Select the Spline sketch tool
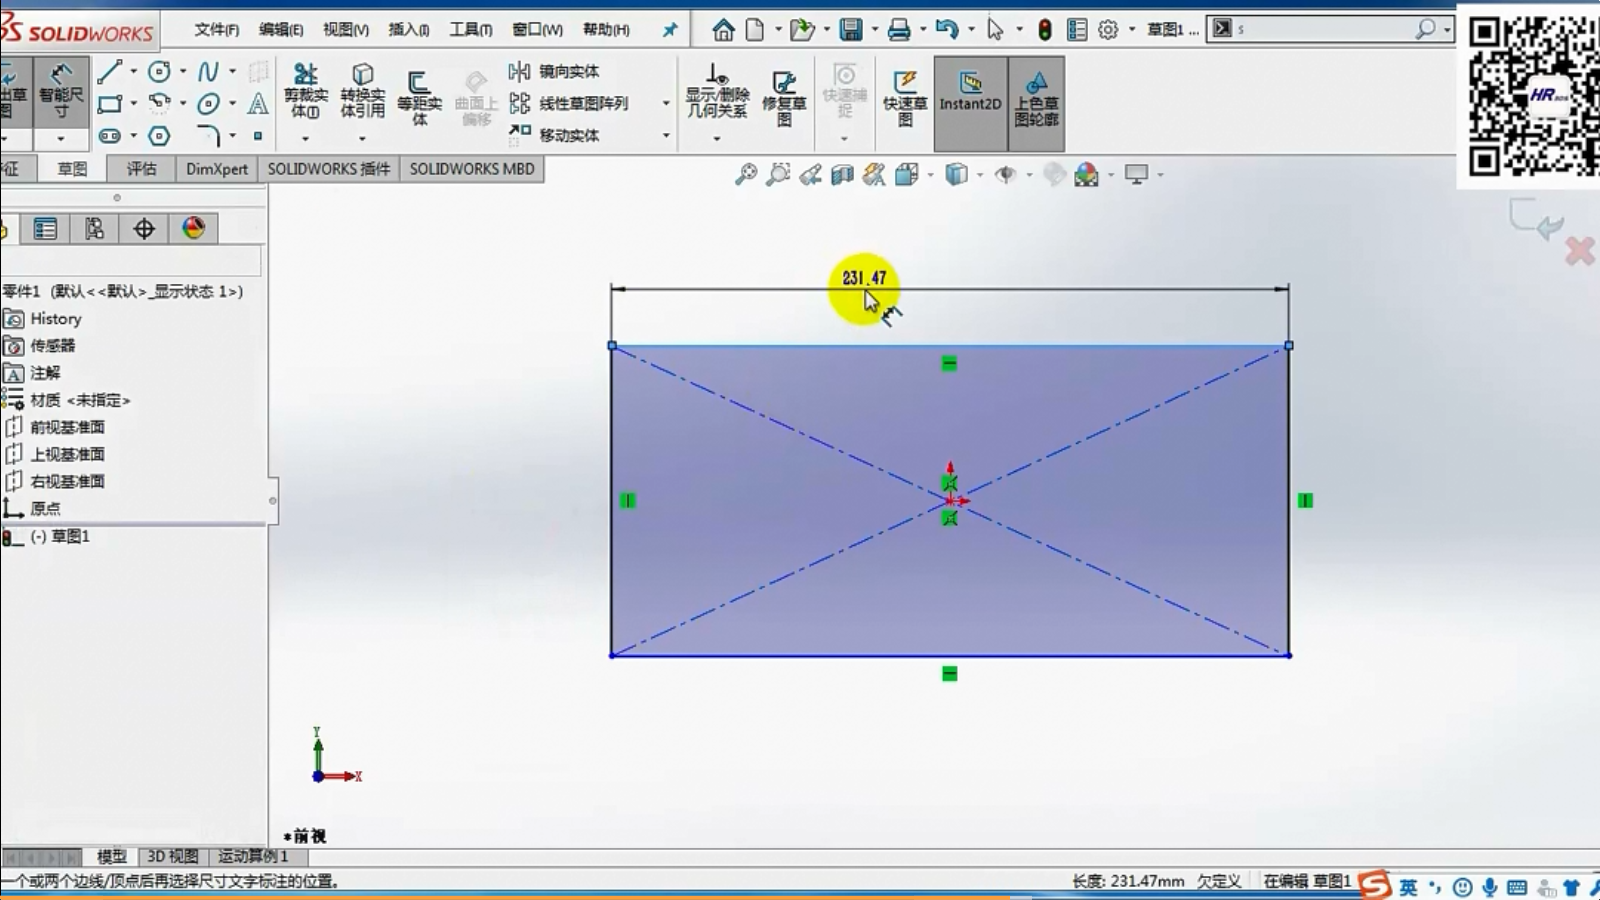 click(207, 72)
